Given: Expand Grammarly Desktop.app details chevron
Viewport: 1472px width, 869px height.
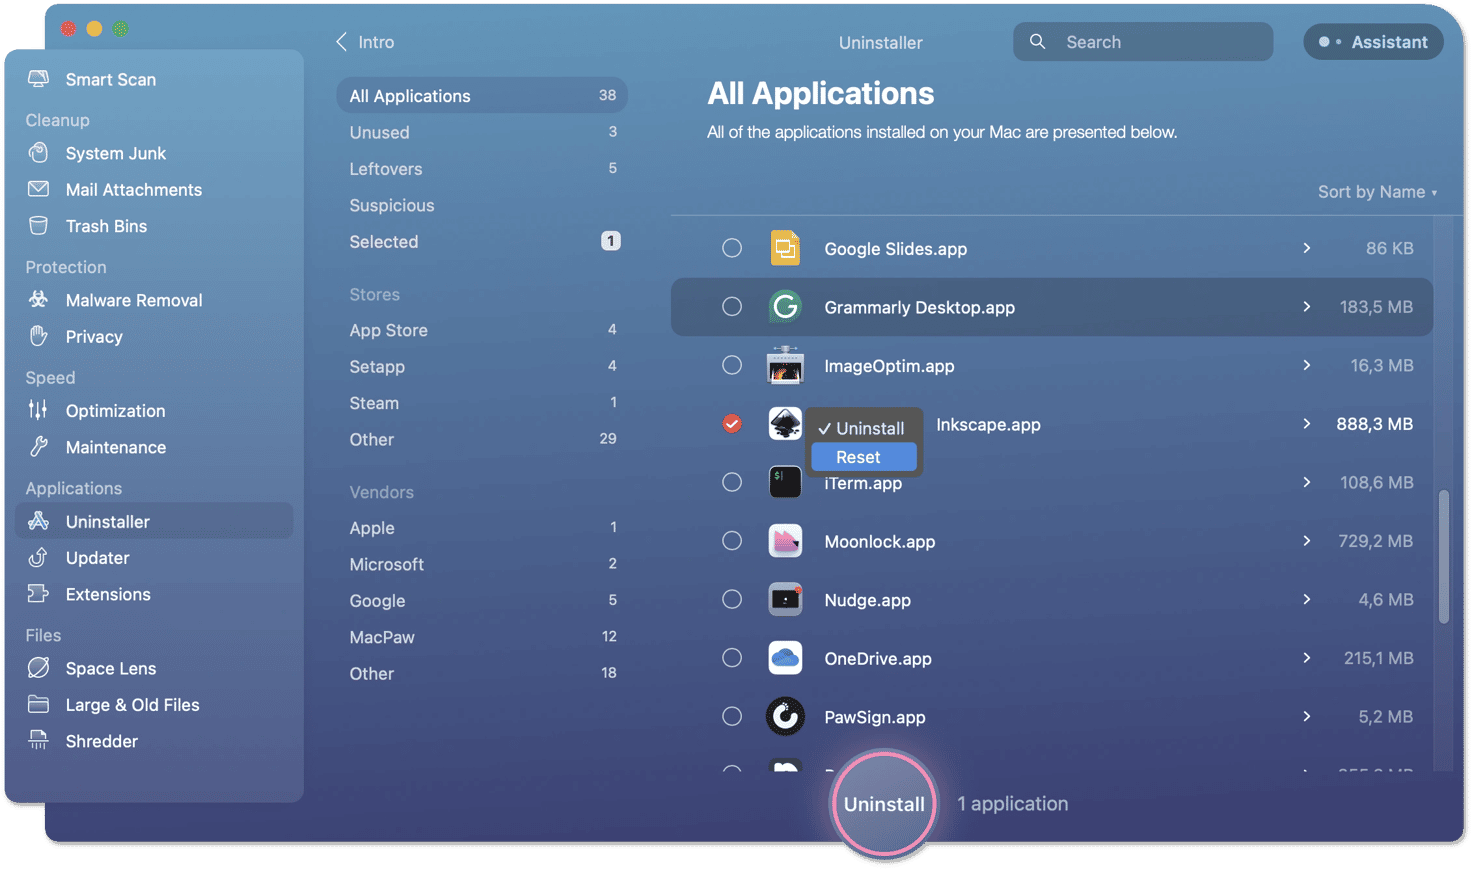Looking at the screenshot, I should point(1306,307).
